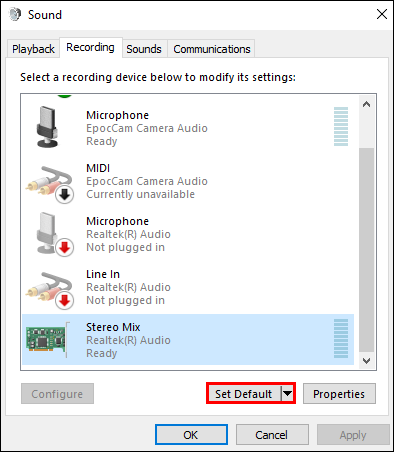This screenshot has width=394, height=452.
Task: Select the Stereo Mix sound card icon
Action: (x=48, y=340)
